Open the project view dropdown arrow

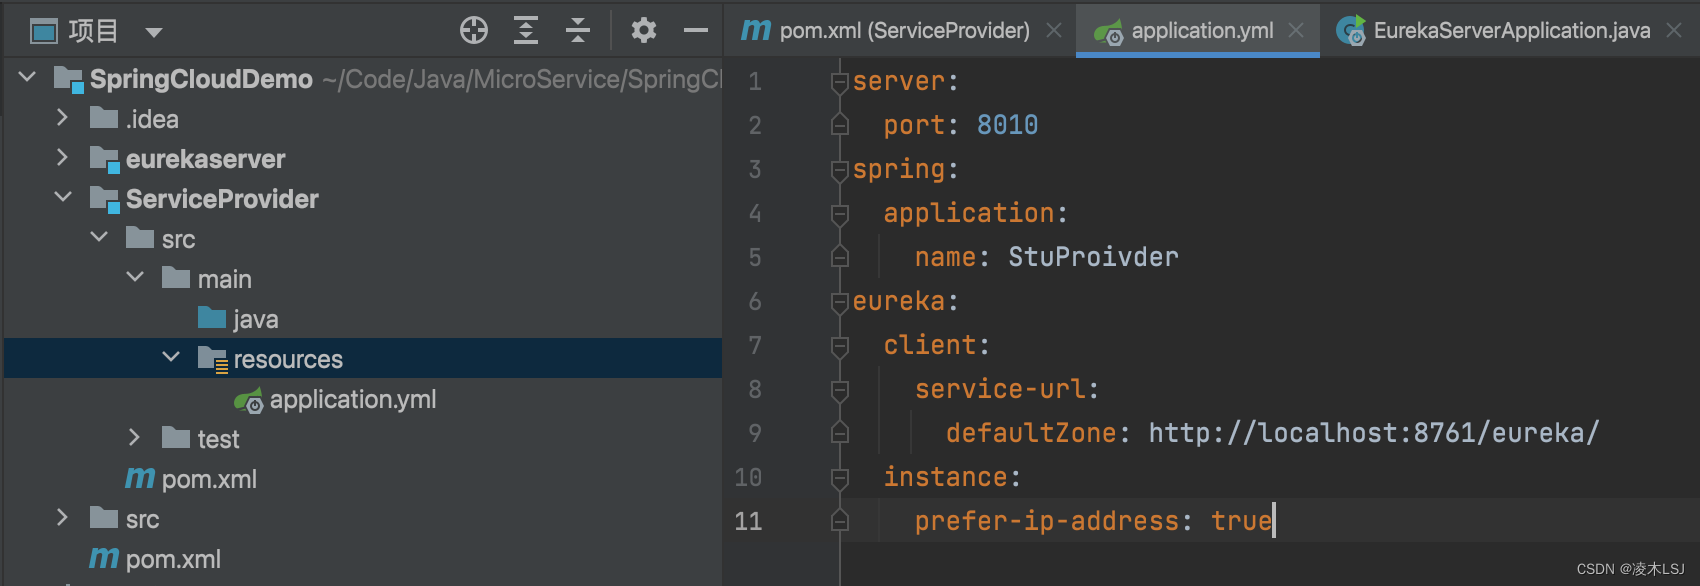tap(154, 32)
